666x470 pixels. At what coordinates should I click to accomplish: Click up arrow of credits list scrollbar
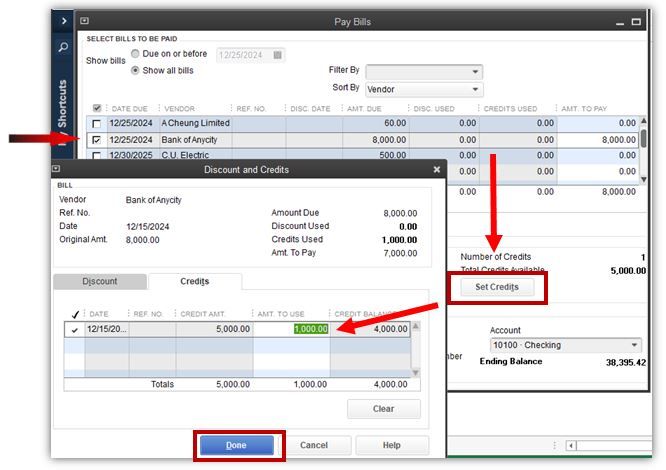416,326
